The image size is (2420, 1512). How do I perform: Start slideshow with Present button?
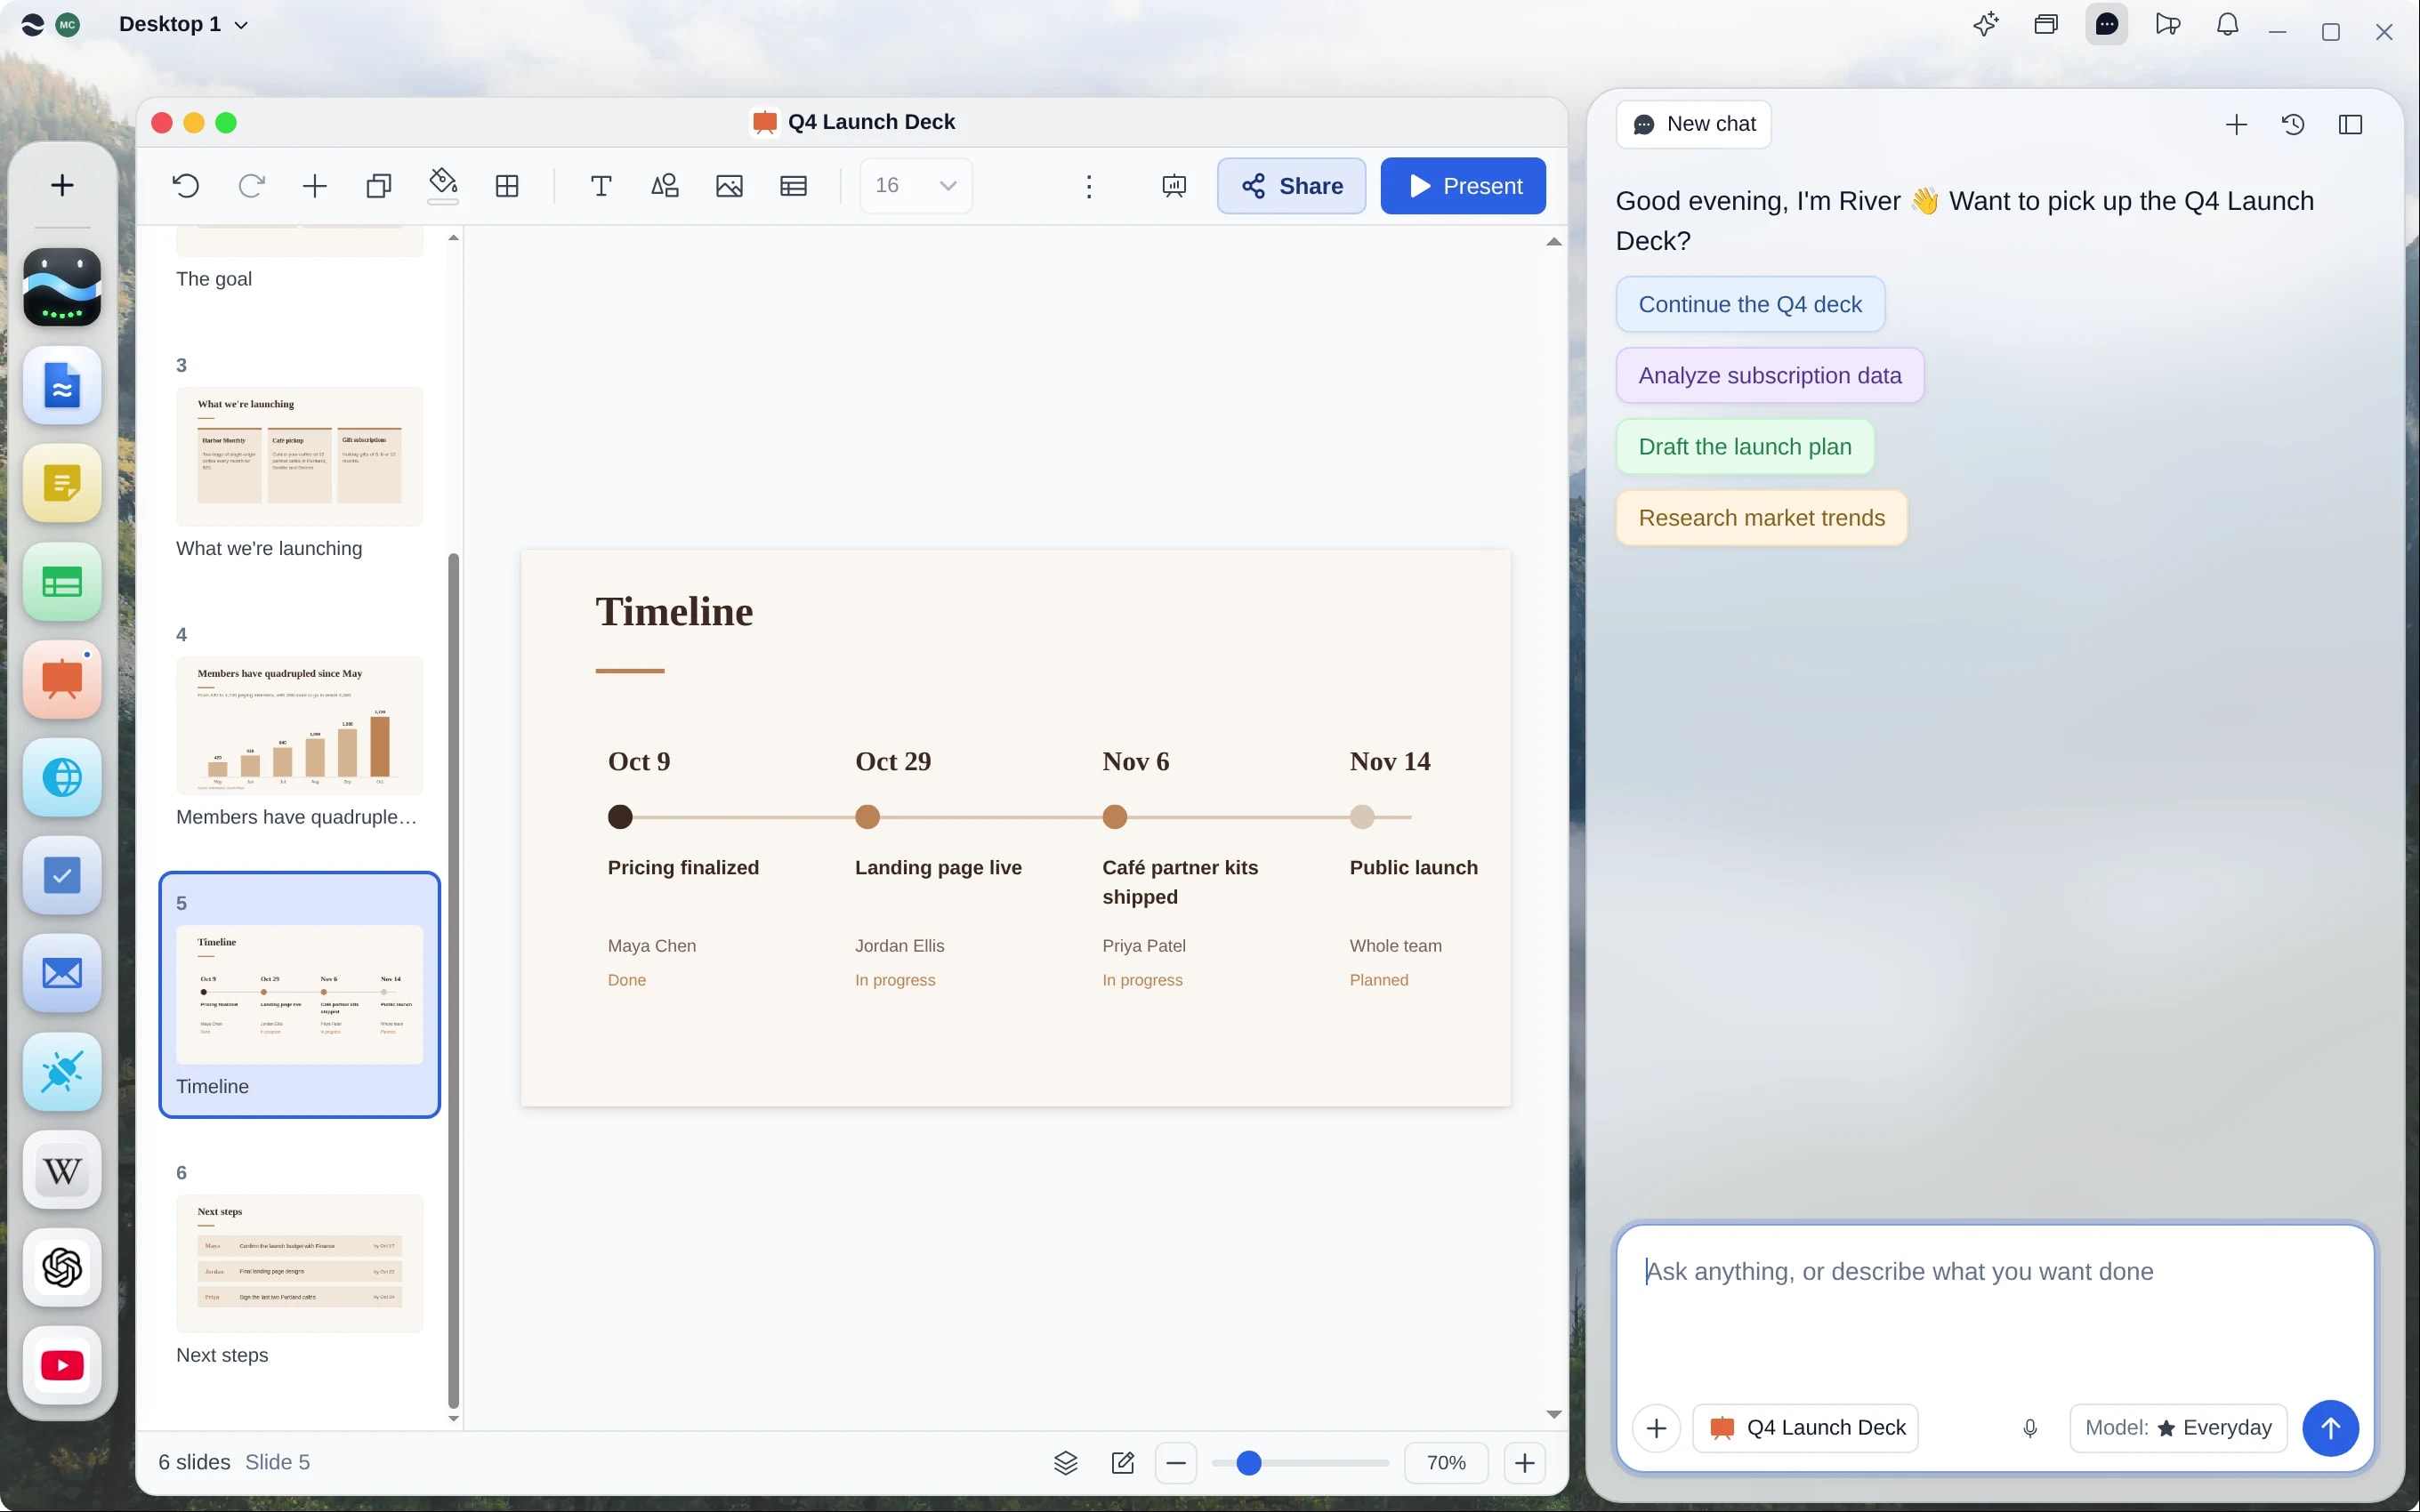coord(1463,186)
